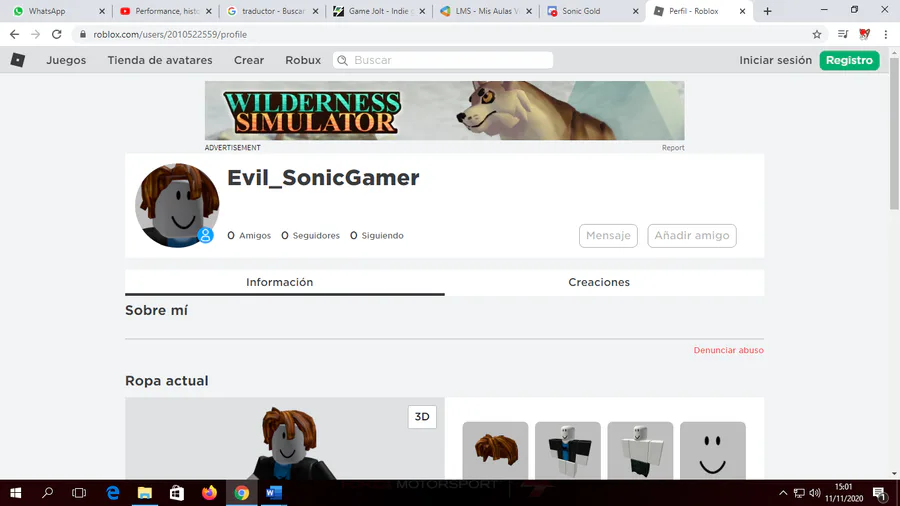Launch Firefox from taskbar

point(210,493)
